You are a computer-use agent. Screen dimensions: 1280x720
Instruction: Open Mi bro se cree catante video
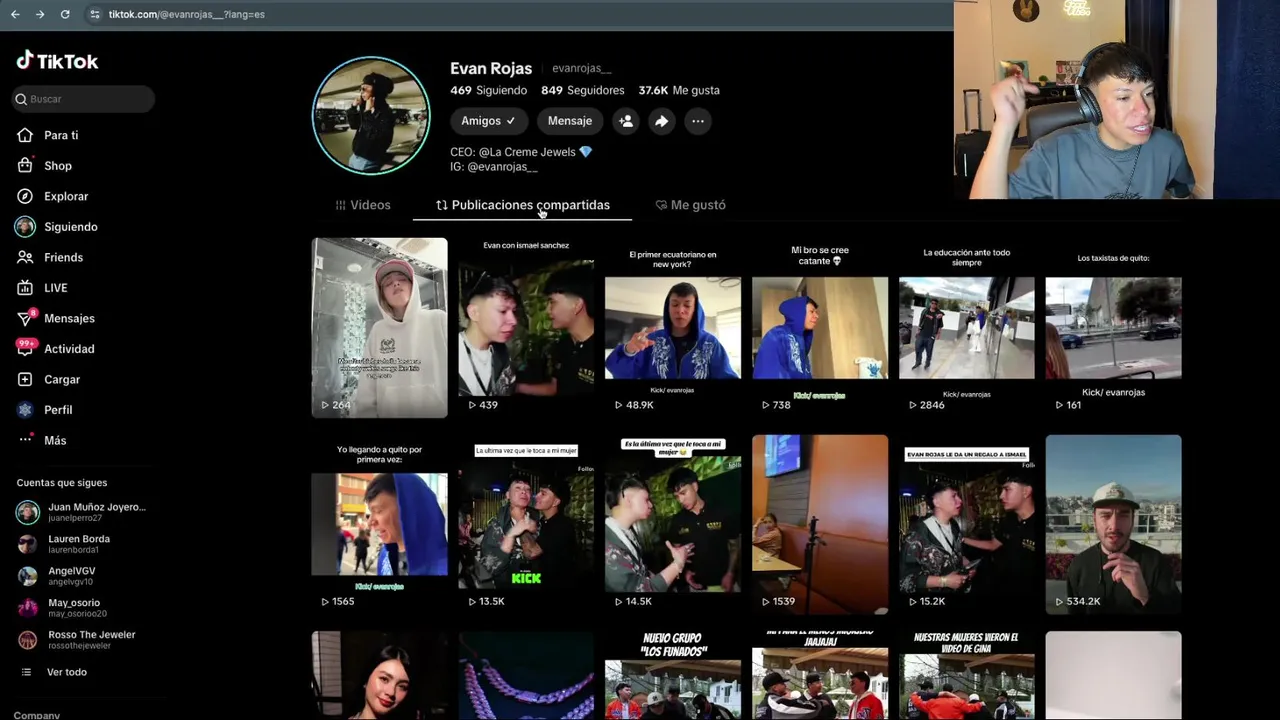[820, 327]
